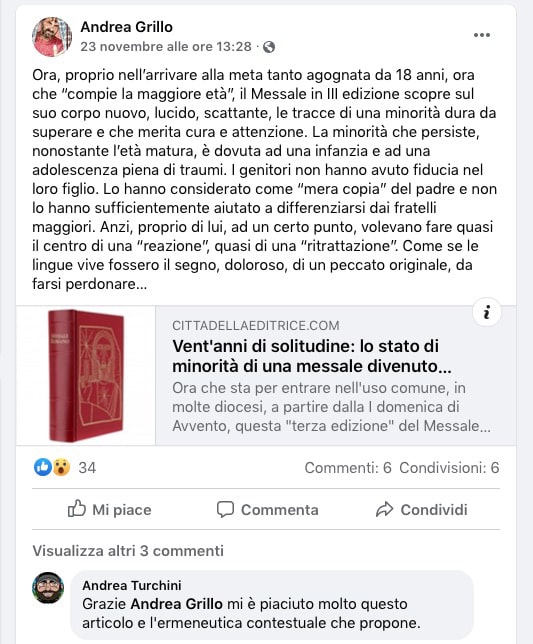Click the Condividi share arrow button
Image resolution: width=533 pixels, height=644 pixels.
421,509
